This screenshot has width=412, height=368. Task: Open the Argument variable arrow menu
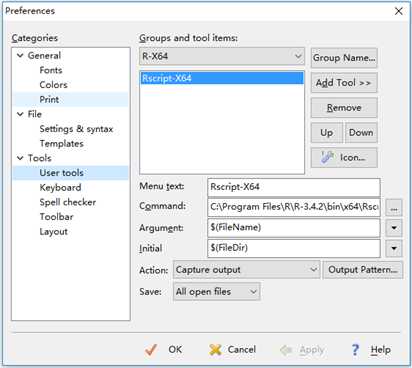coord(394,228)
